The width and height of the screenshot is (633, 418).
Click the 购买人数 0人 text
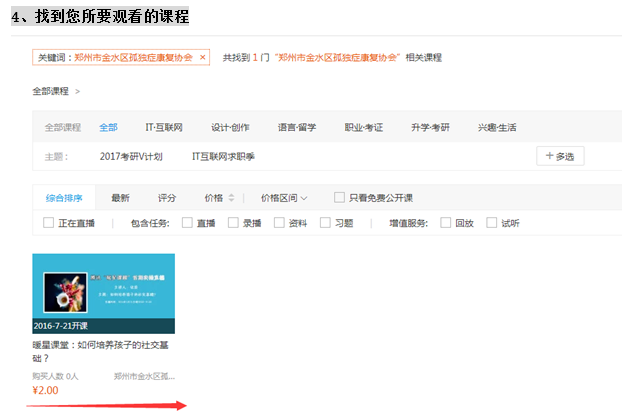pyautogui.click(x=55, y=376)
